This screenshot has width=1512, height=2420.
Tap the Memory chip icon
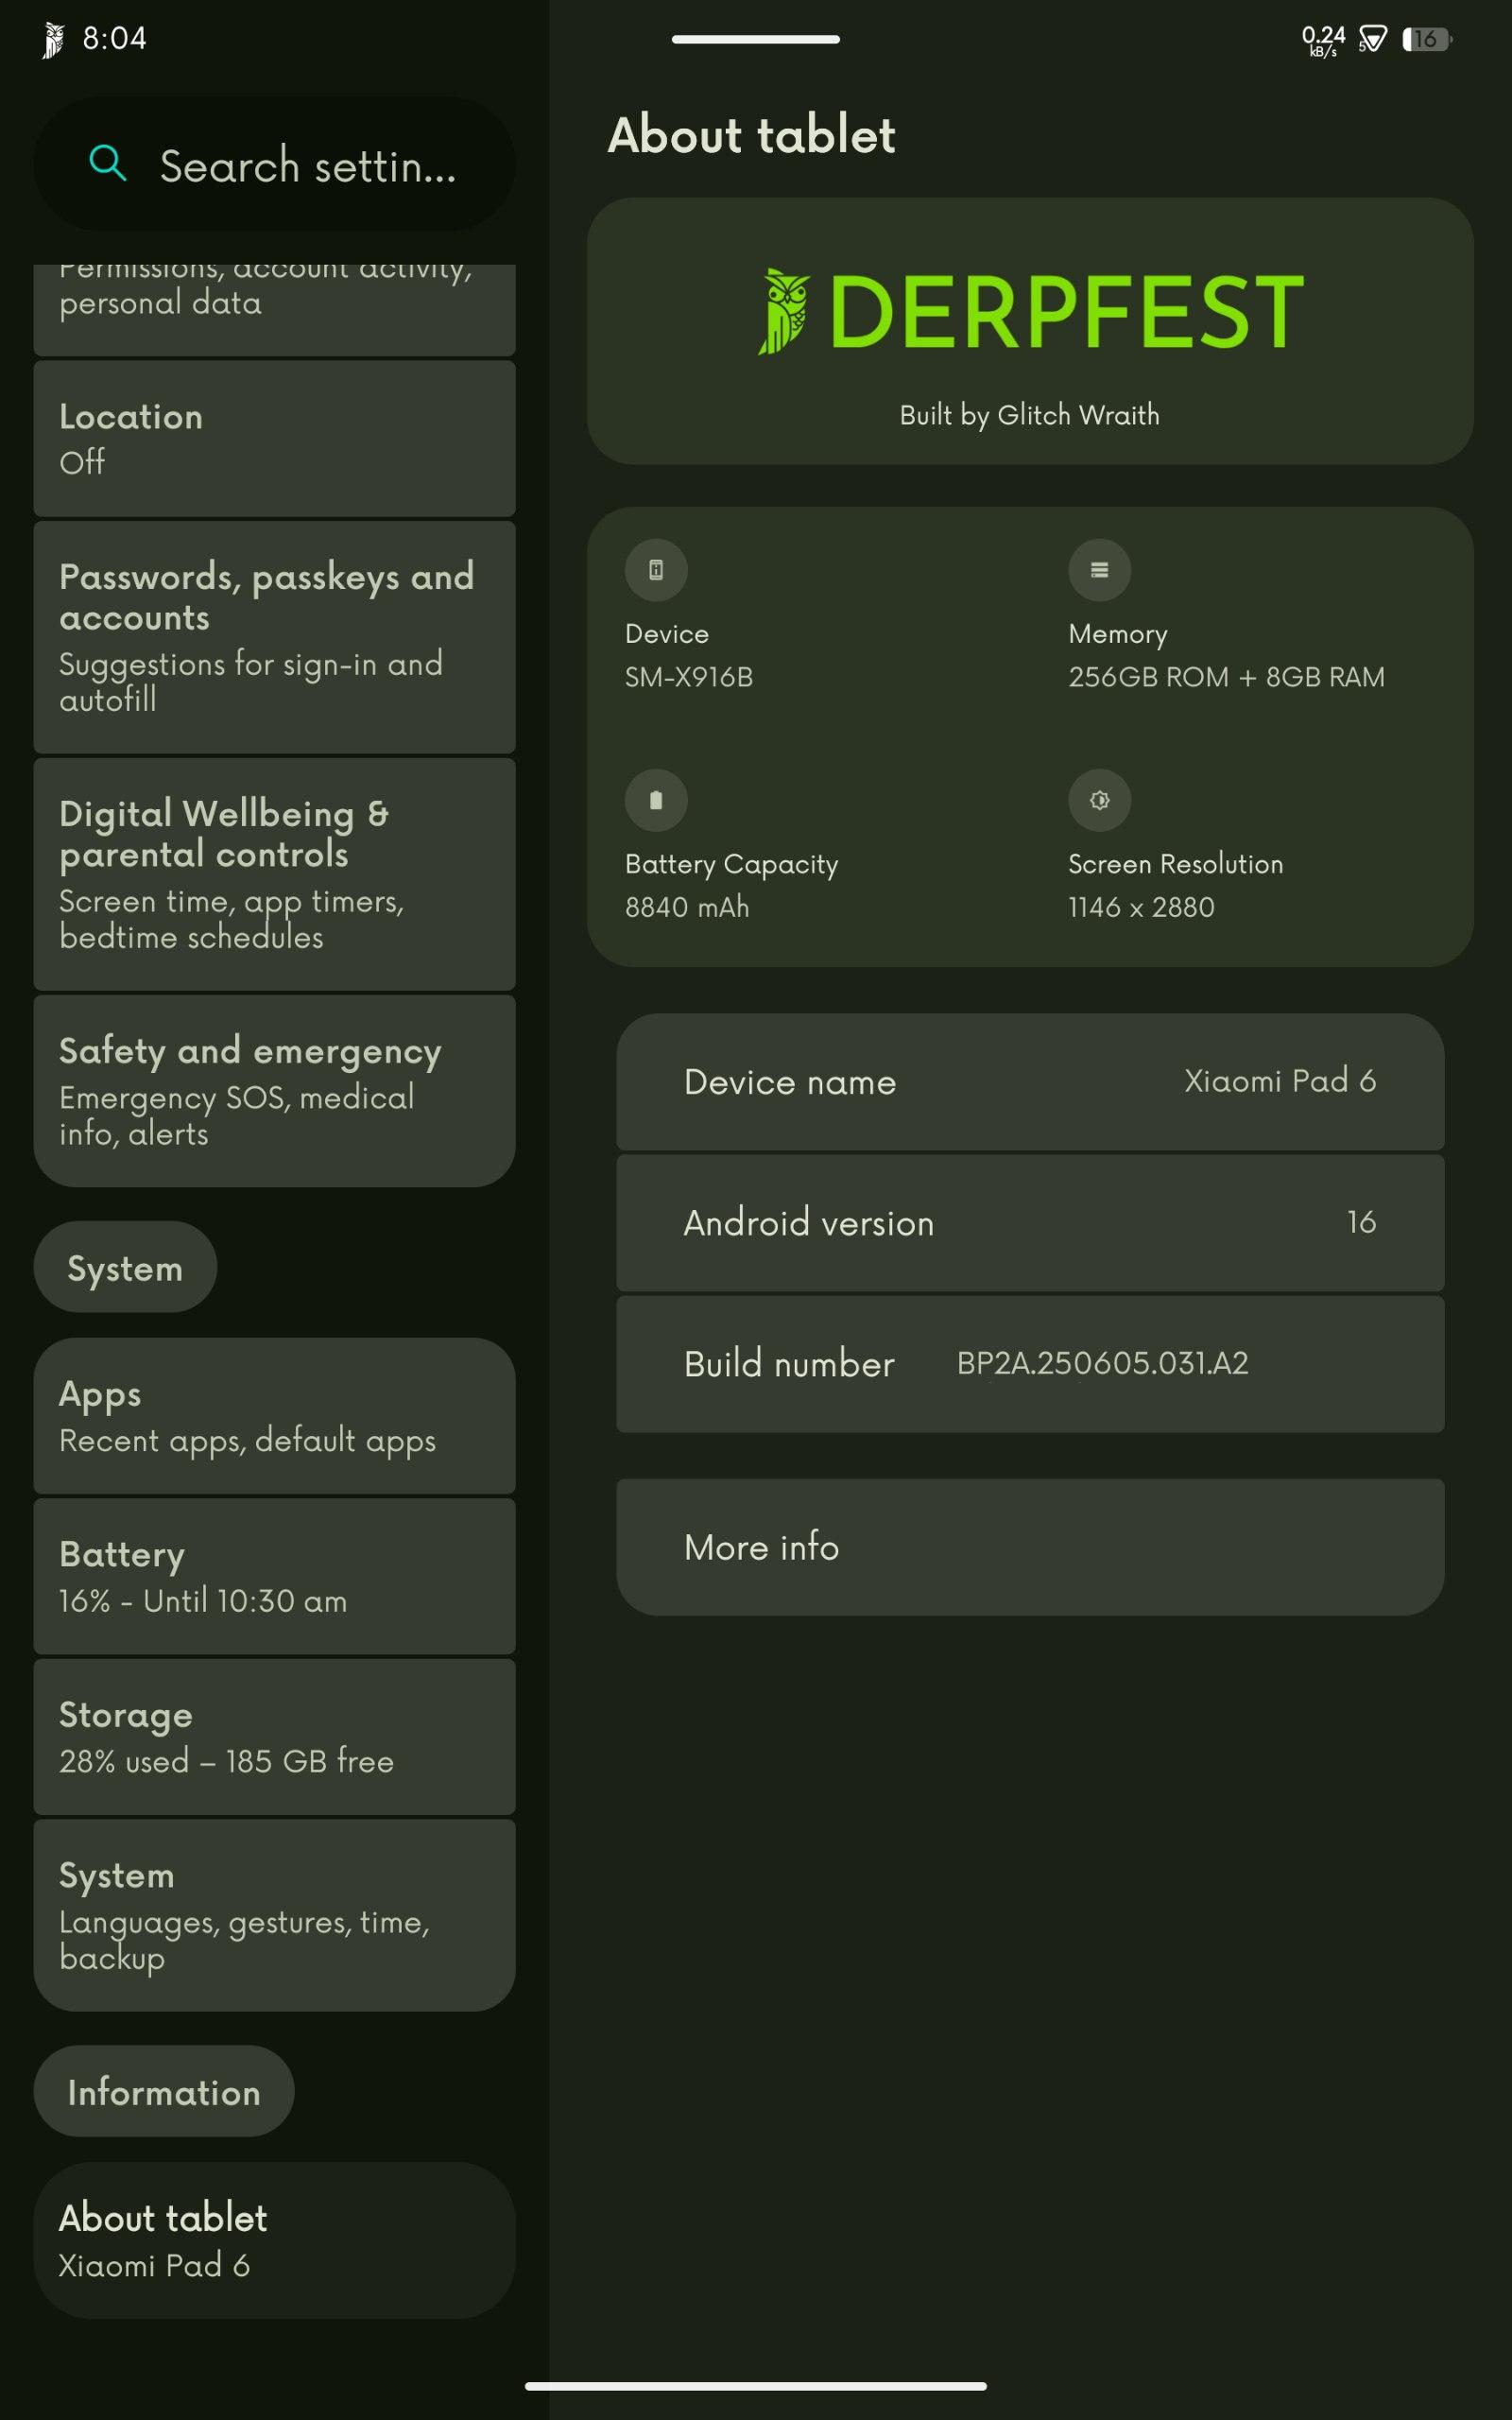pos(1099,570)
